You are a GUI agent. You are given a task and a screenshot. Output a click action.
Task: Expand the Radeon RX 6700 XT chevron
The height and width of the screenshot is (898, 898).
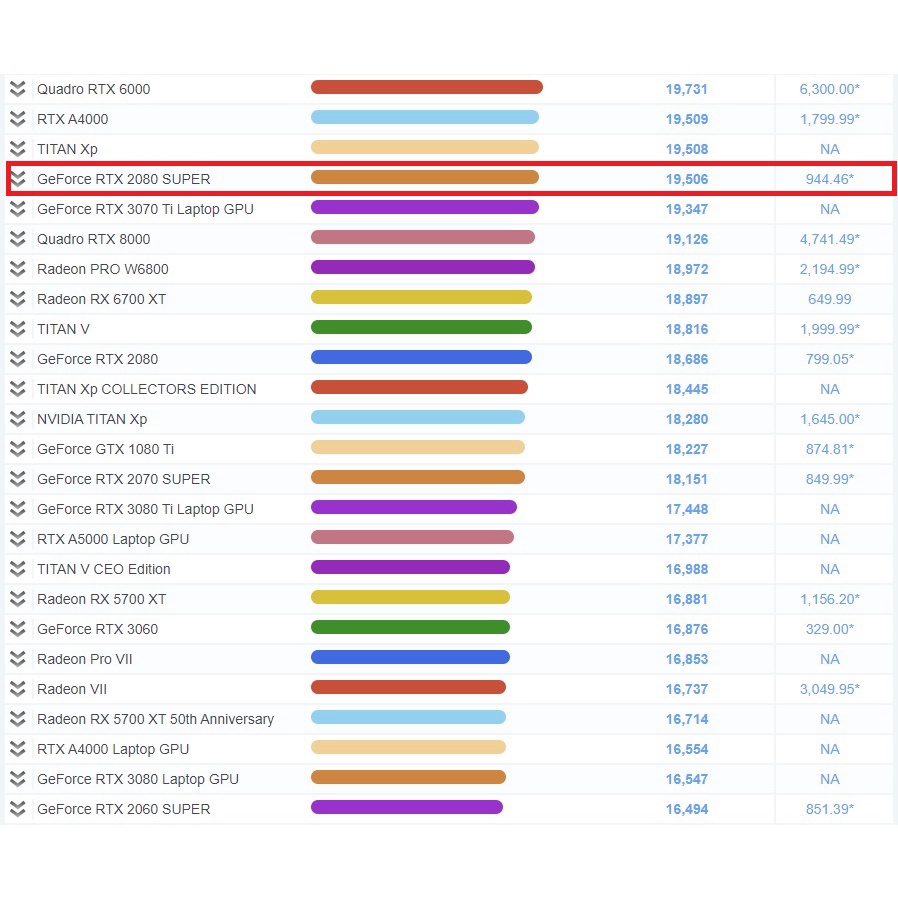pos(18,299)
